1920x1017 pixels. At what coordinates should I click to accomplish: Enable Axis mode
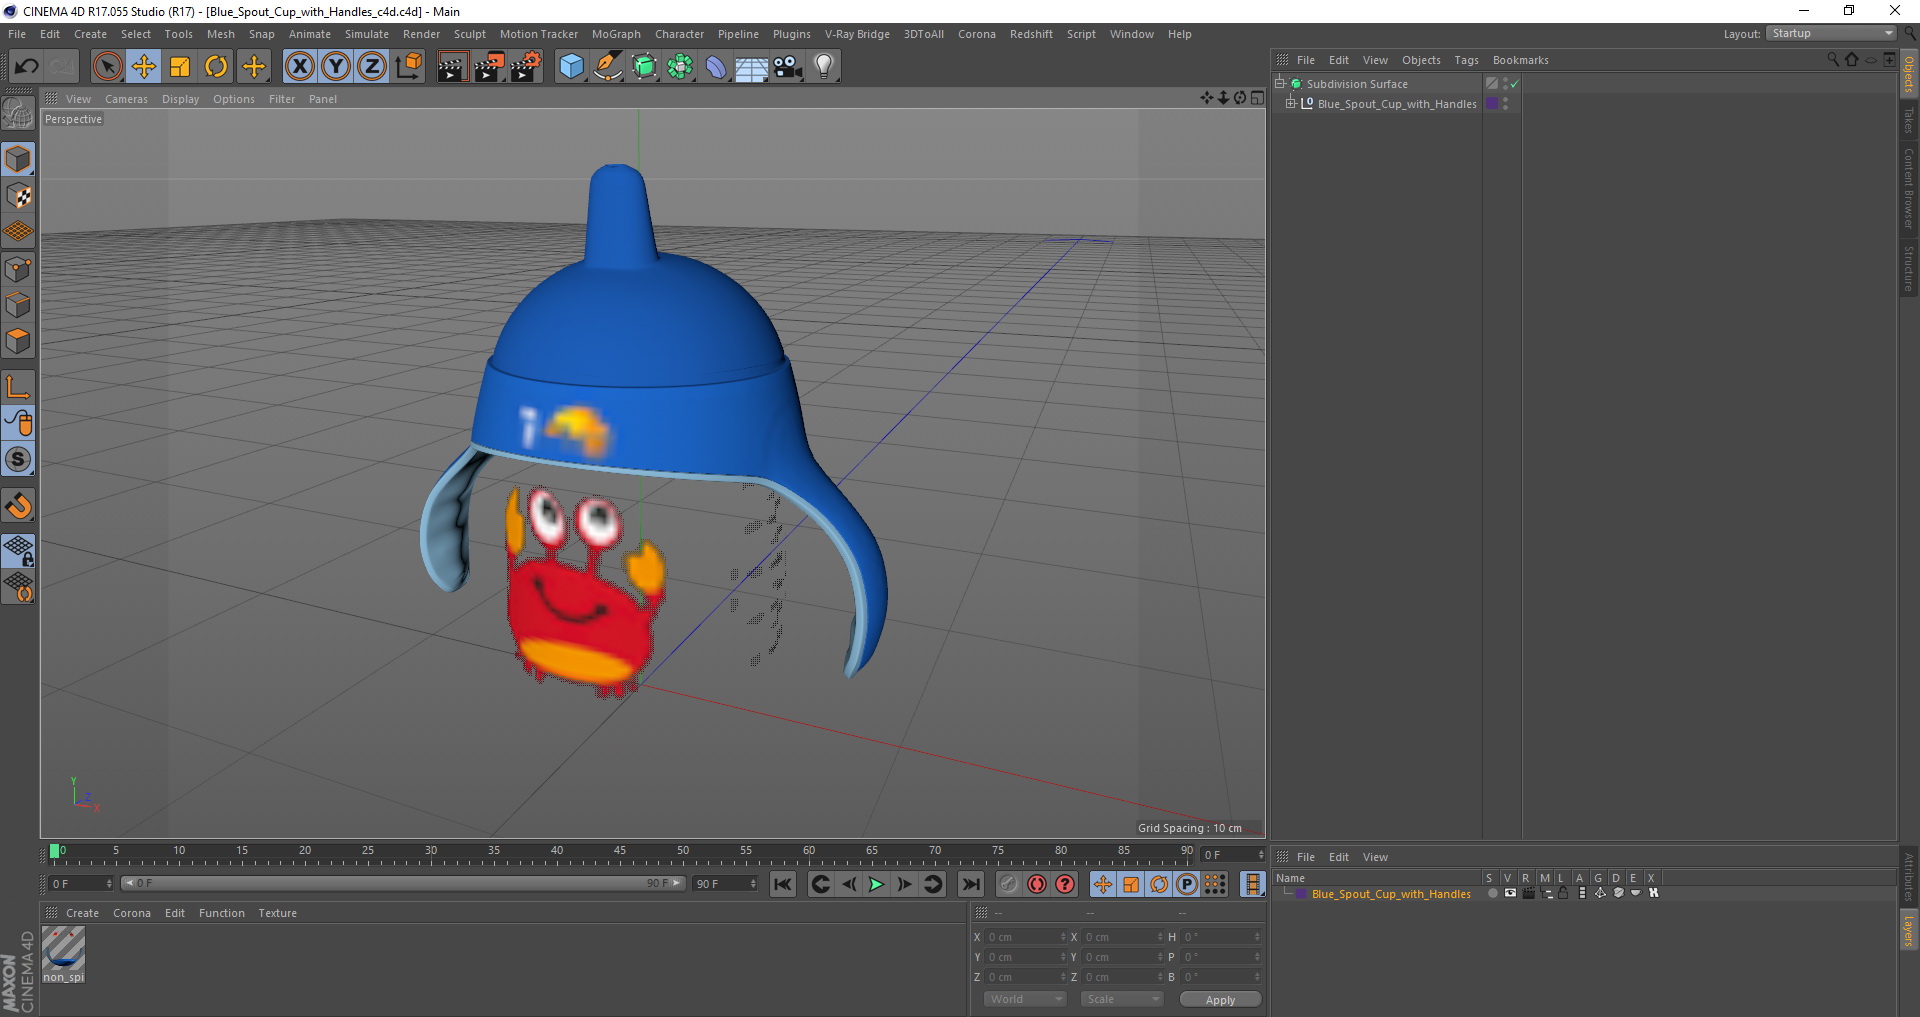click(19, 387)
